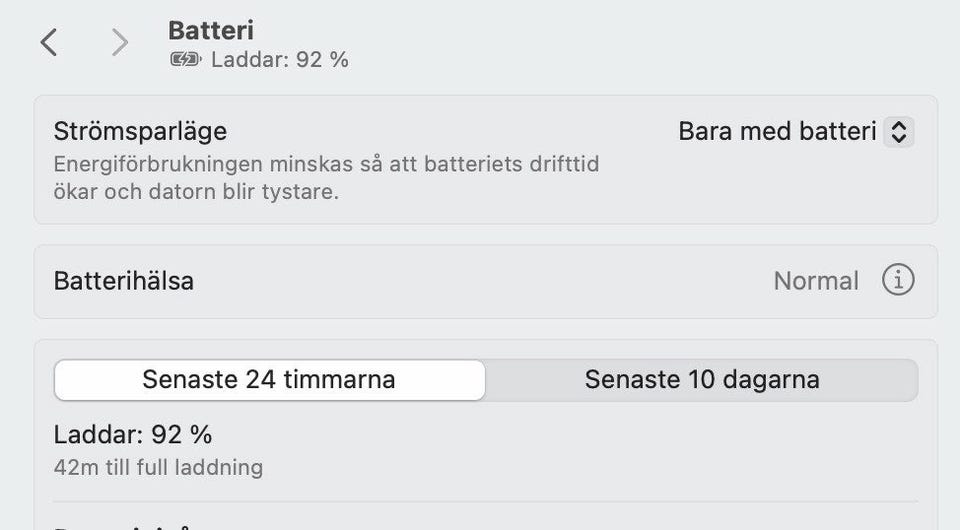Go back using the left chevron
Screen dimensions: 960x530
[x=48, y=42]
